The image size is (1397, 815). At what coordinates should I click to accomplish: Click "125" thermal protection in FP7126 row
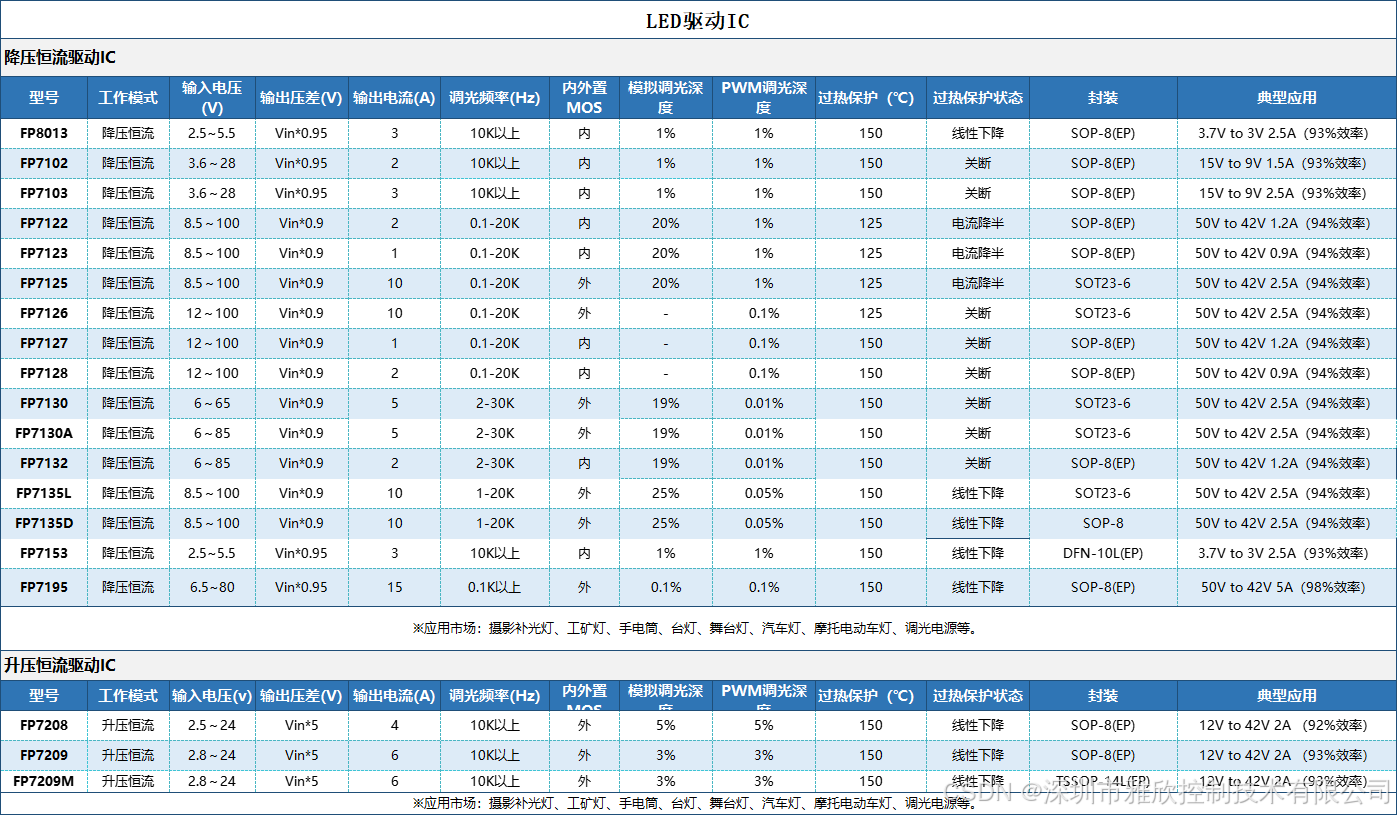pyautogui.click(x=871, y=313)
